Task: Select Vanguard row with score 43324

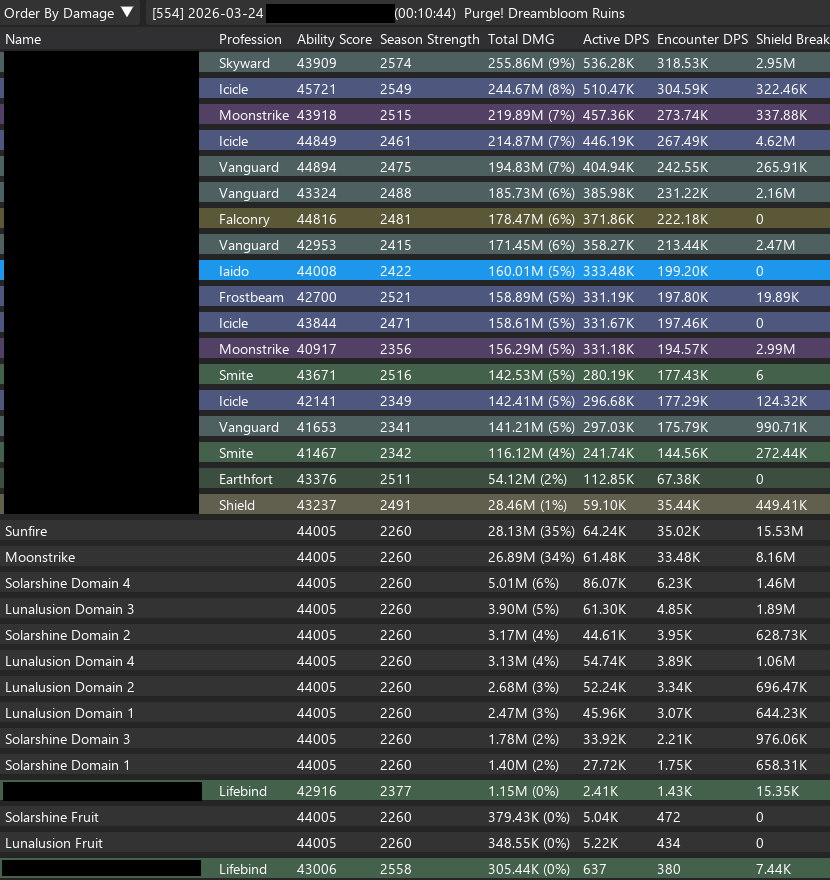Action: [415, 193]
